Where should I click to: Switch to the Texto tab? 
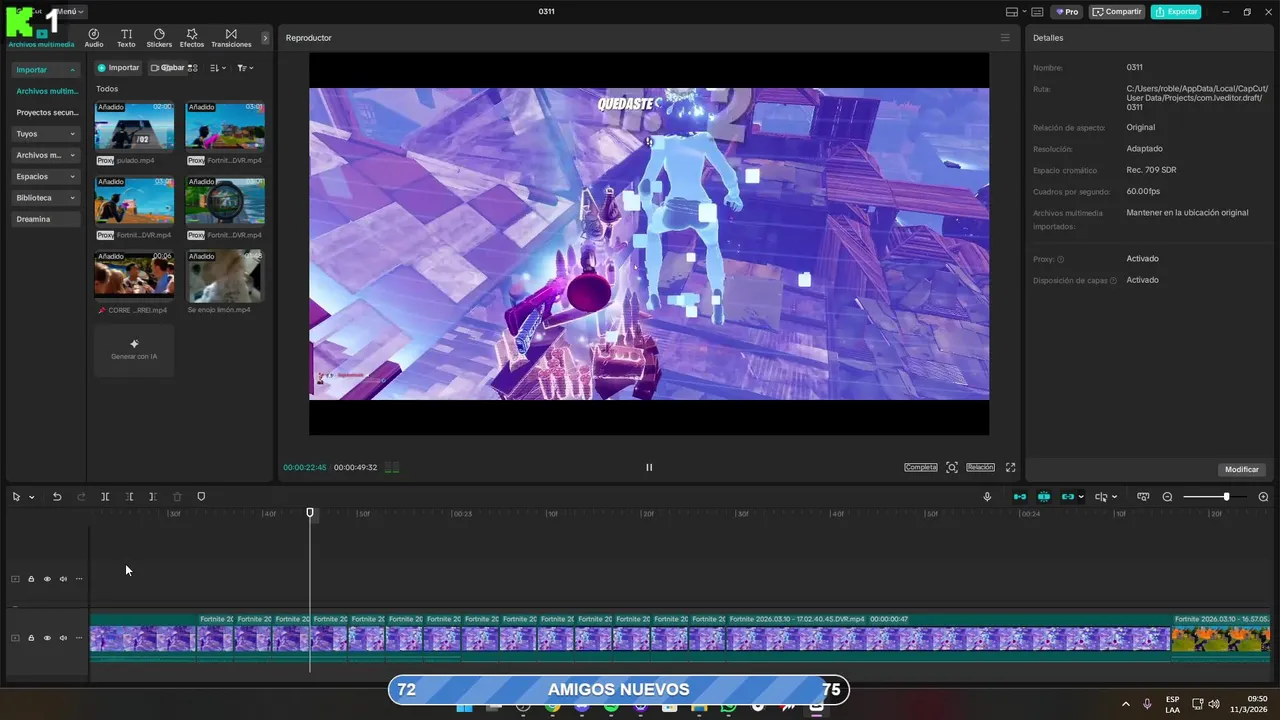[126, 38]
